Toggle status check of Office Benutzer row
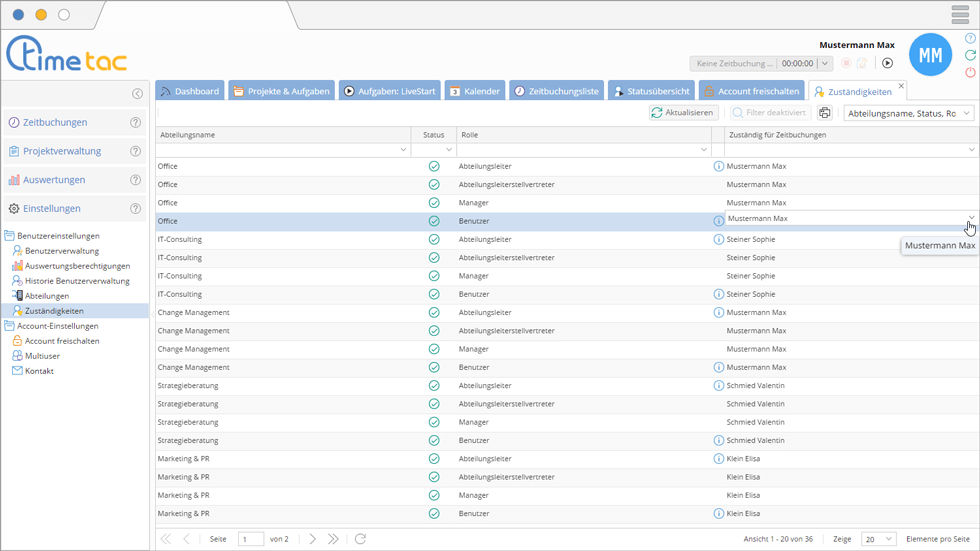The height and width of the screenshot is (551, 980). coord(434,221)
